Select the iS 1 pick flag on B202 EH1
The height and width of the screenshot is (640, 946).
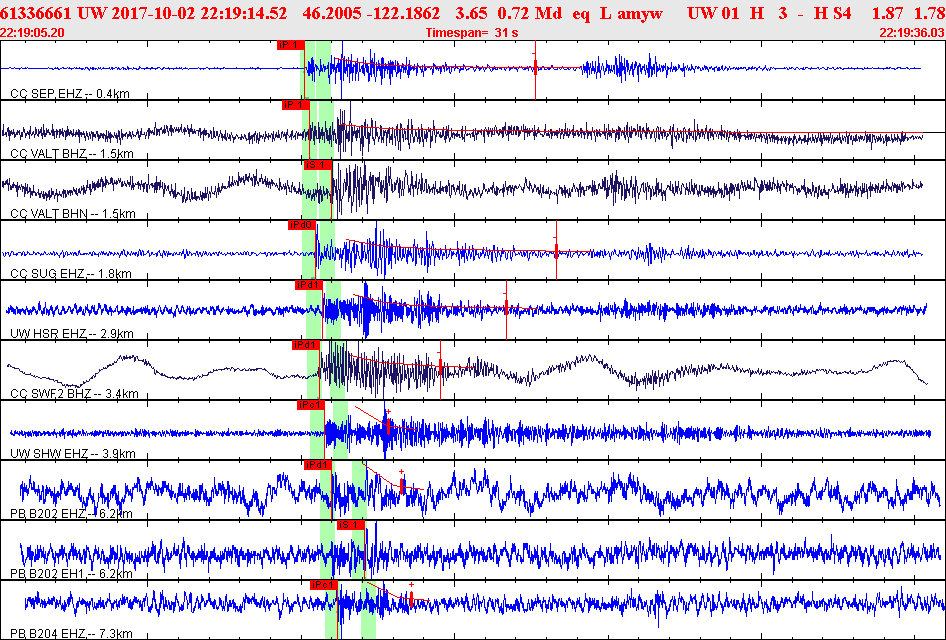[351, 525]
